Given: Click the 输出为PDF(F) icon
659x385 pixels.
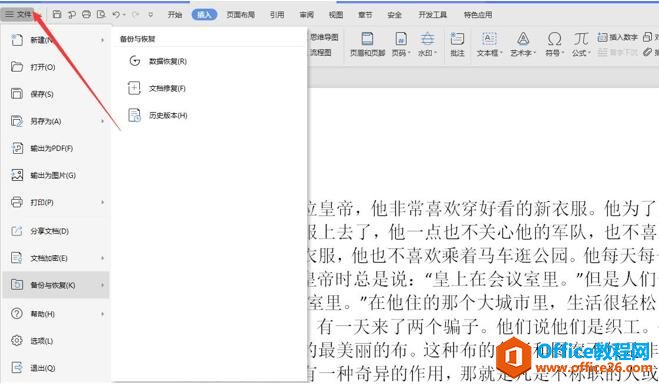Looking at the screenshot, I should pyautogui.click(x=17, y=148).
